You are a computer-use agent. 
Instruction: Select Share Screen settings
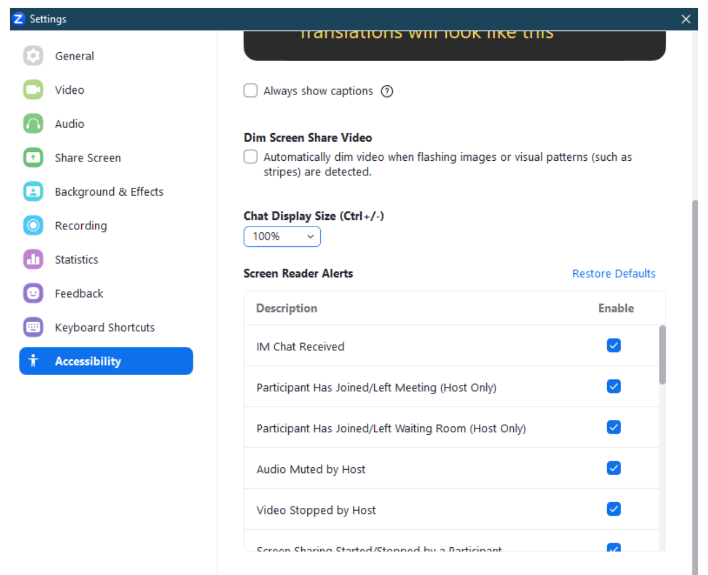point(106,158)
